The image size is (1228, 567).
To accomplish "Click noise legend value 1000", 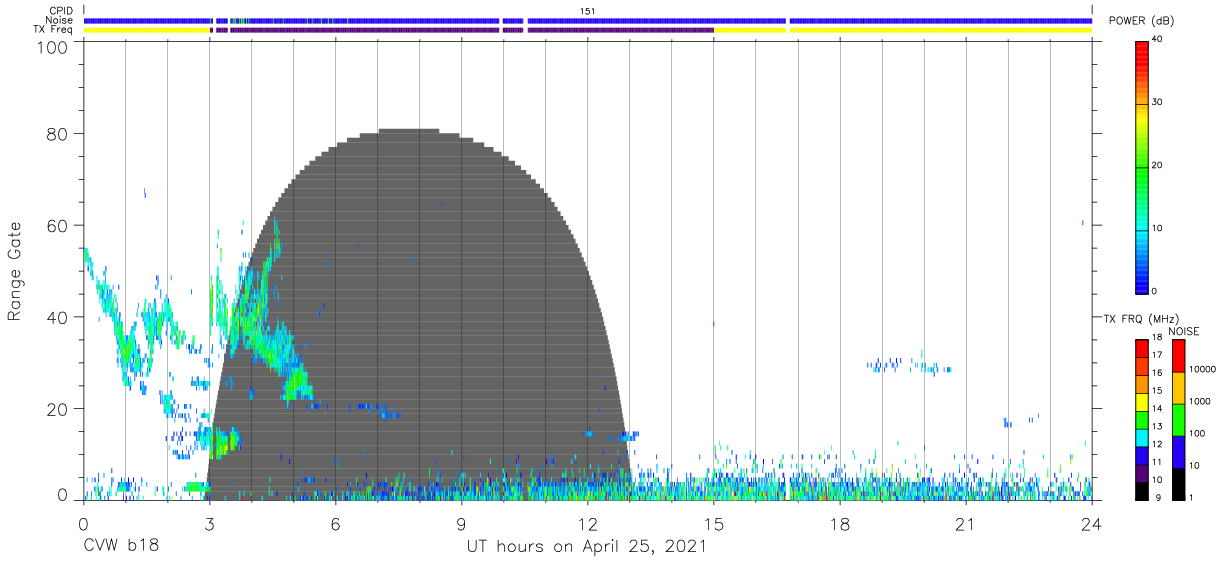I will [1200, 400].
